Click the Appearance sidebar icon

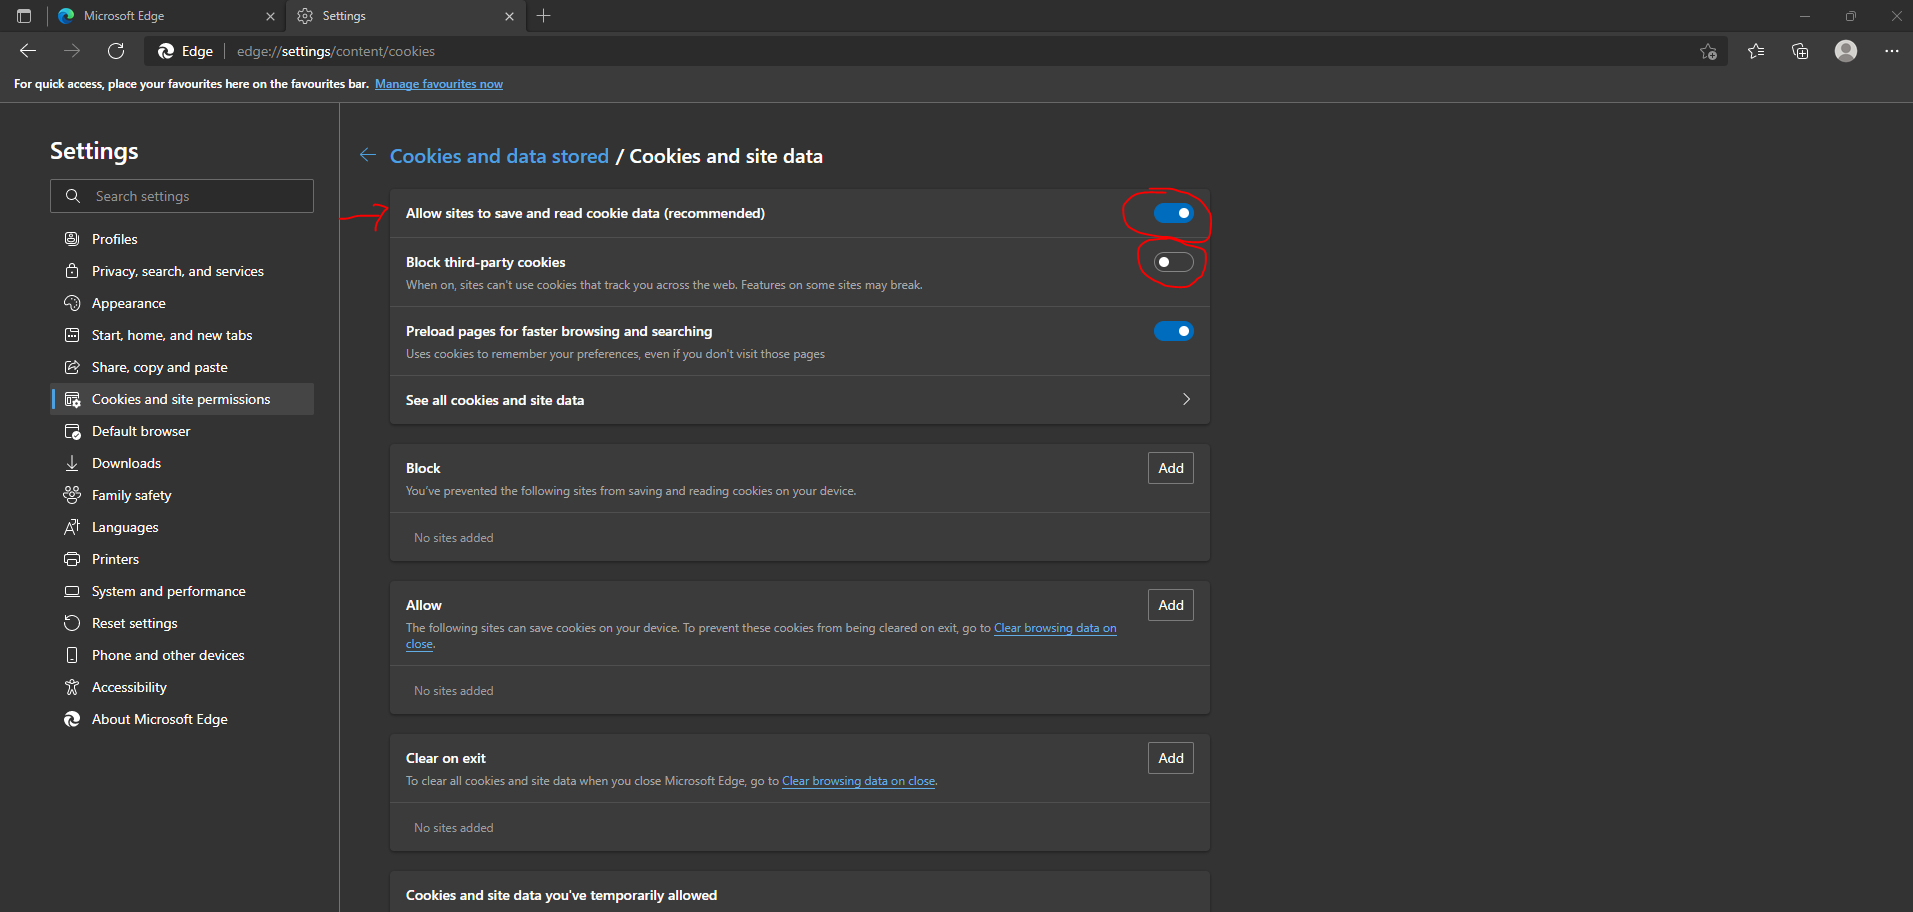click(72, 303)
